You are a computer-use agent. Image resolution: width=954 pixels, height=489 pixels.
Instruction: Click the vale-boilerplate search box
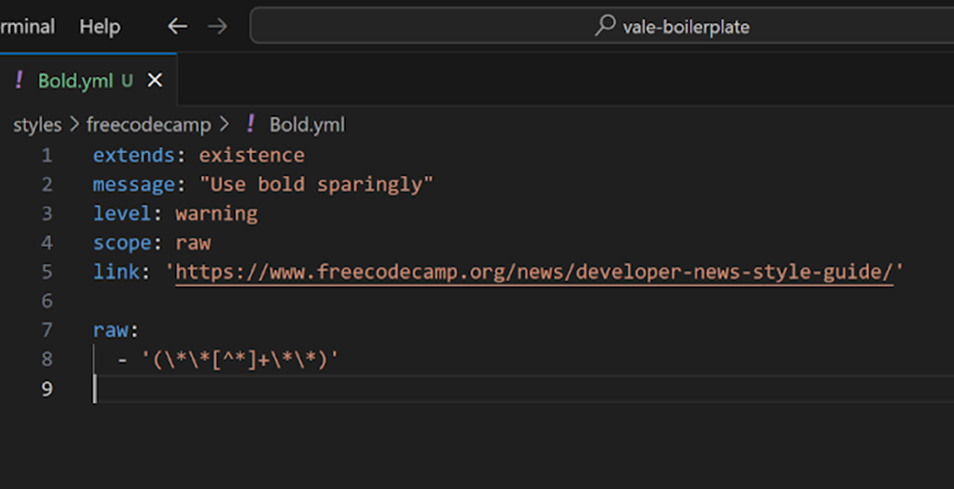click(x=602, y=26)
